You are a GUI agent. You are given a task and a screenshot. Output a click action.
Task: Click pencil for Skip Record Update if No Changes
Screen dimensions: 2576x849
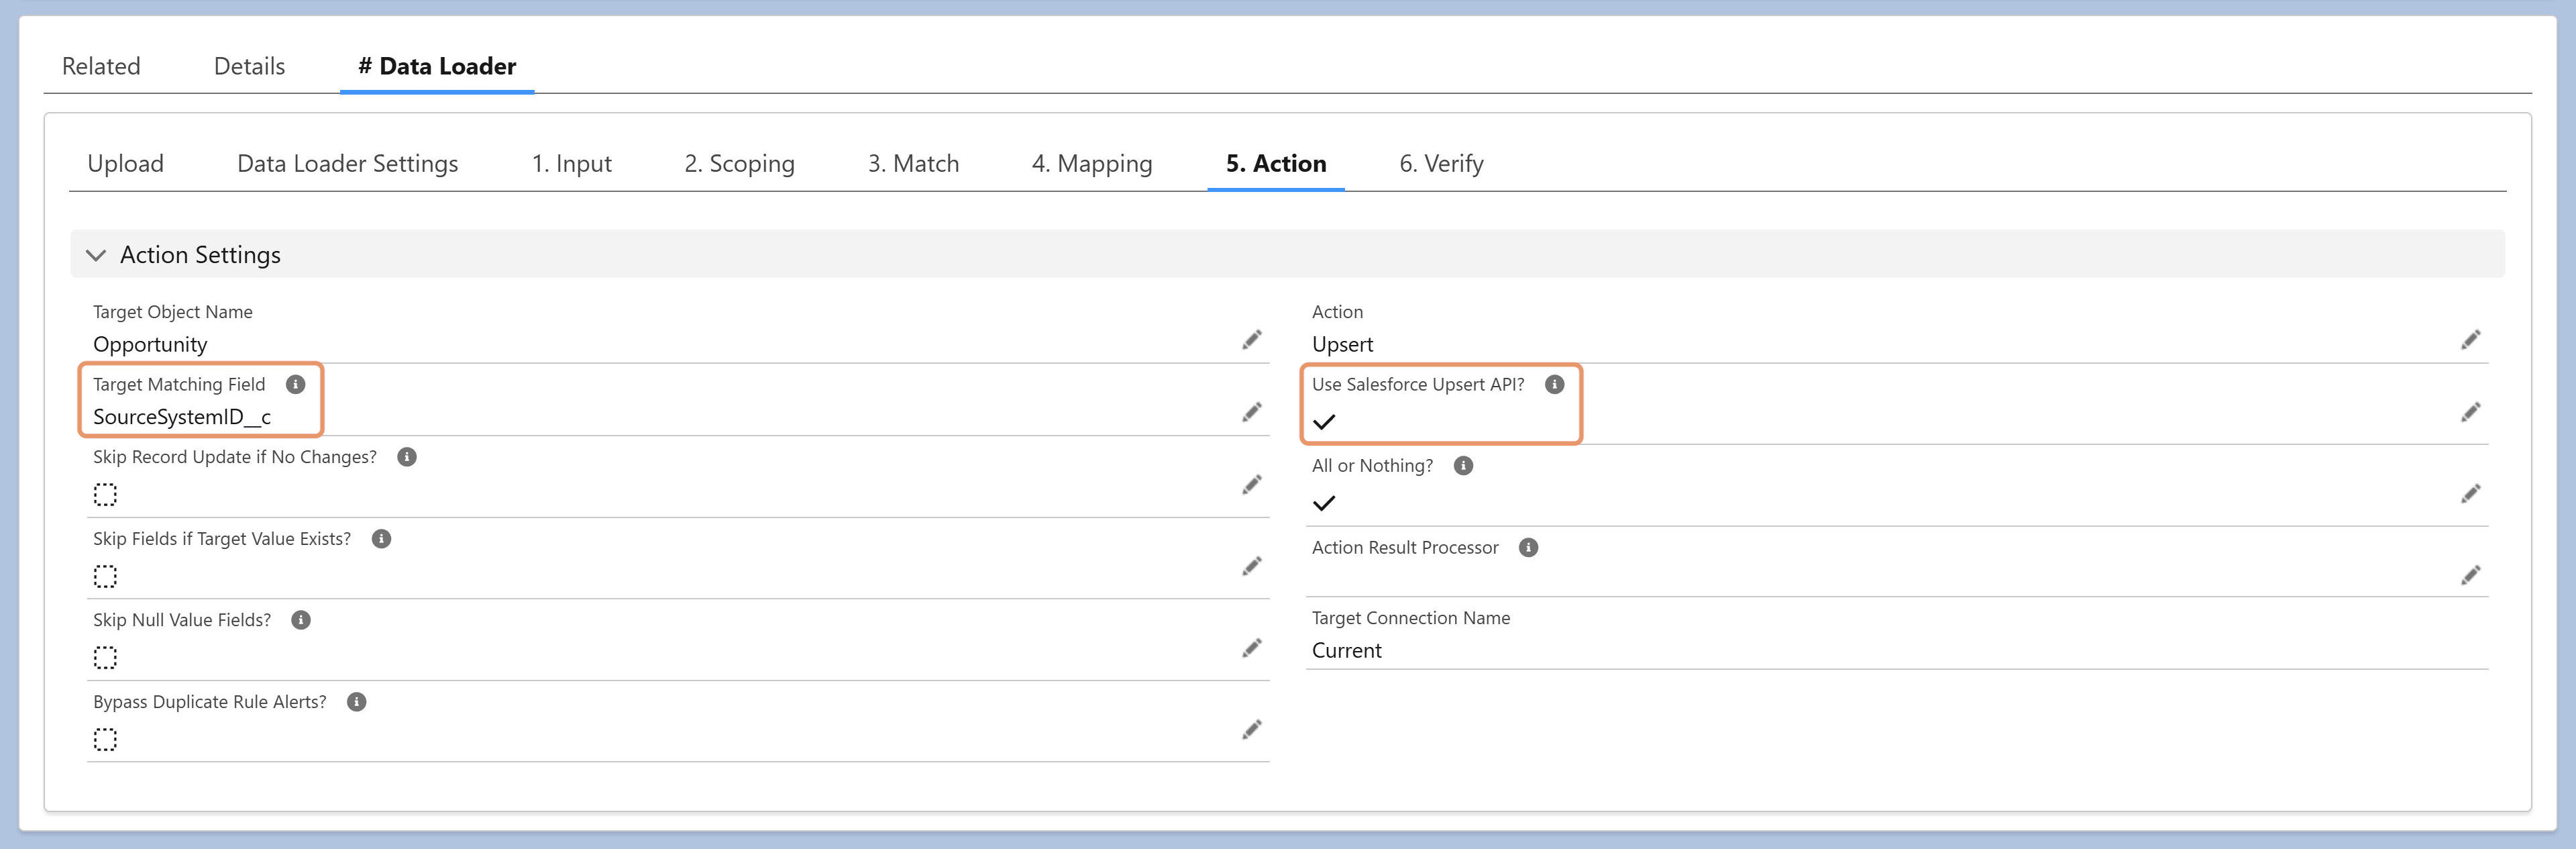click(1251, 485)
